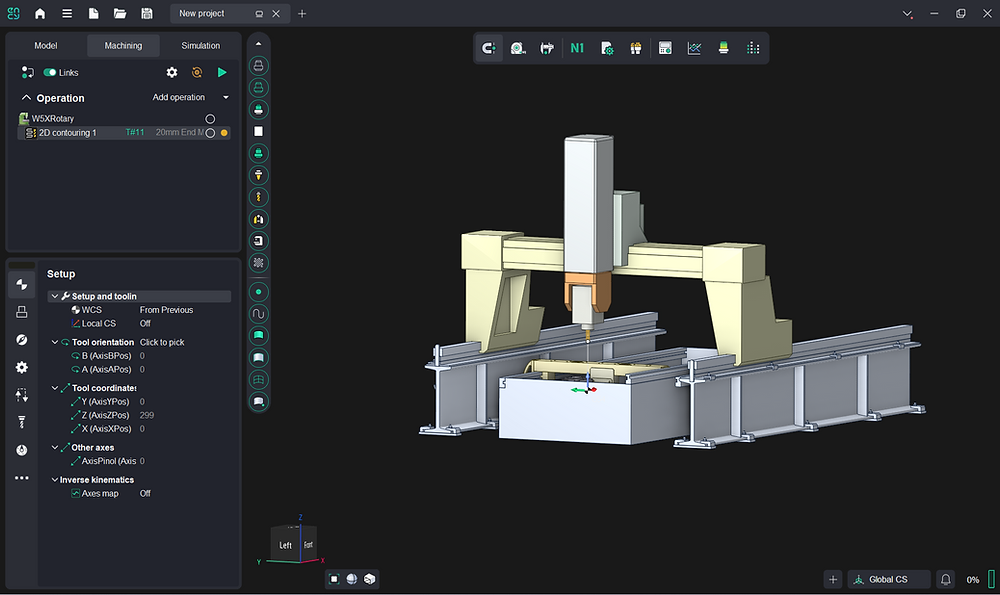Toggle the 2D contouring 1 circle indicator
Screen dimensions: 1000x595
210,133
